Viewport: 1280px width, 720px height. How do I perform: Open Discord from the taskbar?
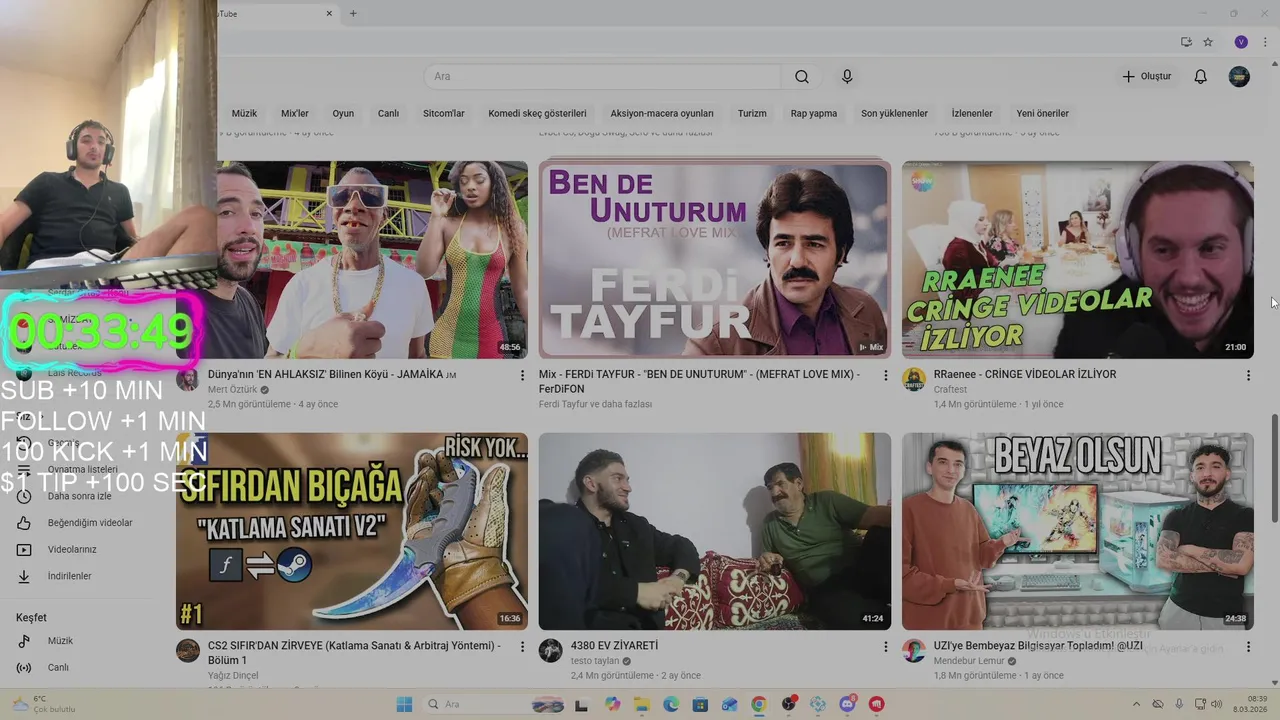click(x=847, y=705)
